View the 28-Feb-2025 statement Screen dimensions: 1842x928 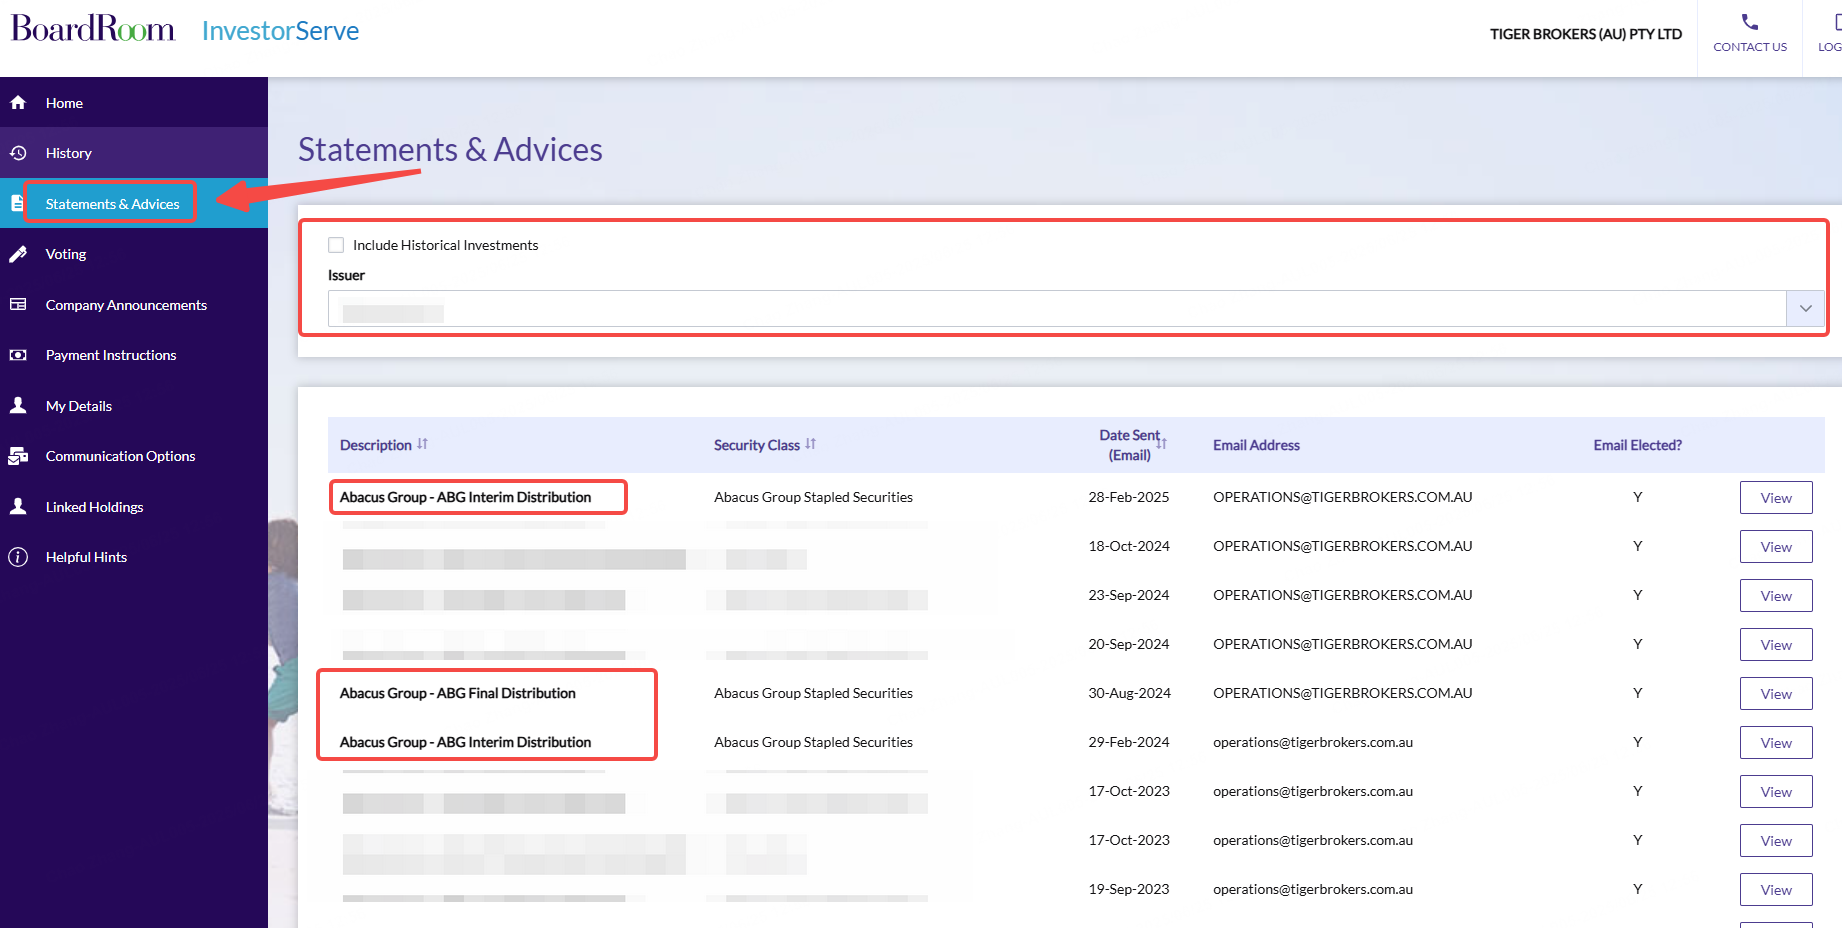point(1776,498)
